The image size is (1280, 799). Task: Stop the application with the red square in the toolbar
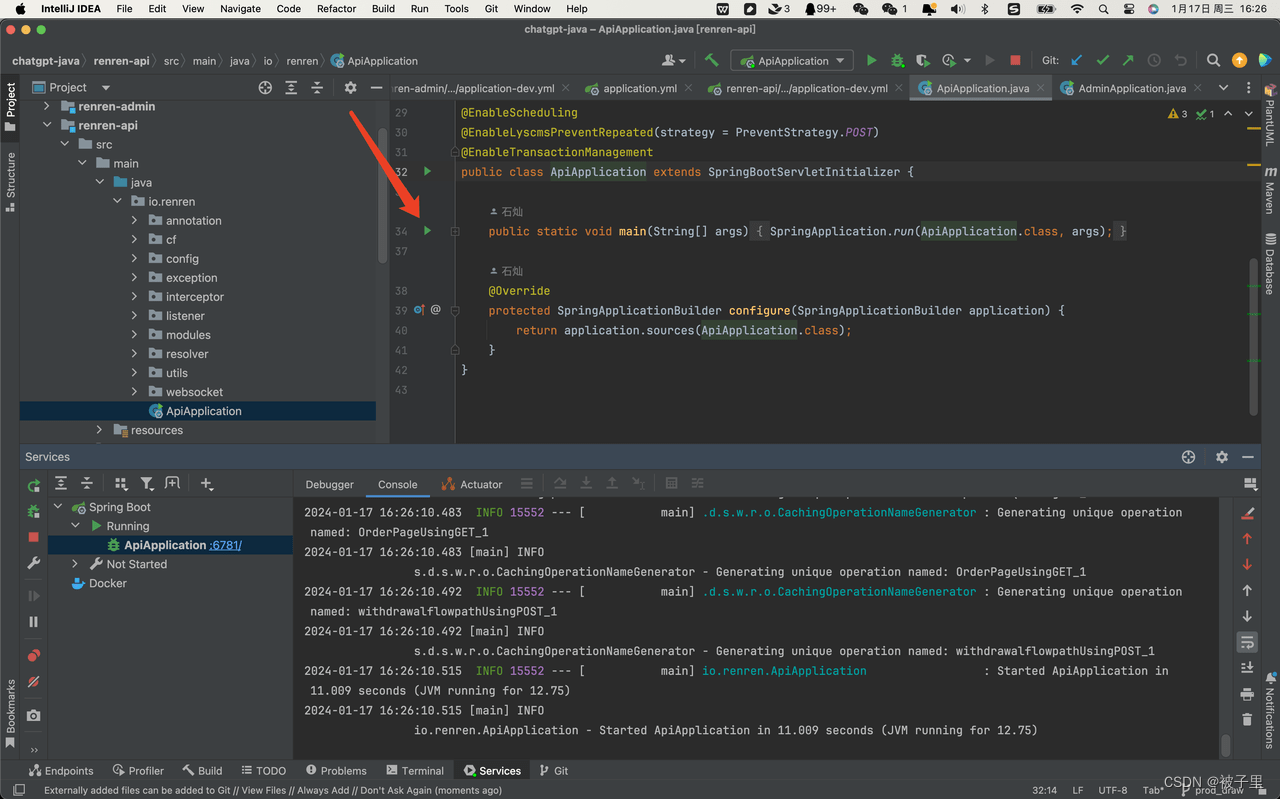(x=1015, y=61)
